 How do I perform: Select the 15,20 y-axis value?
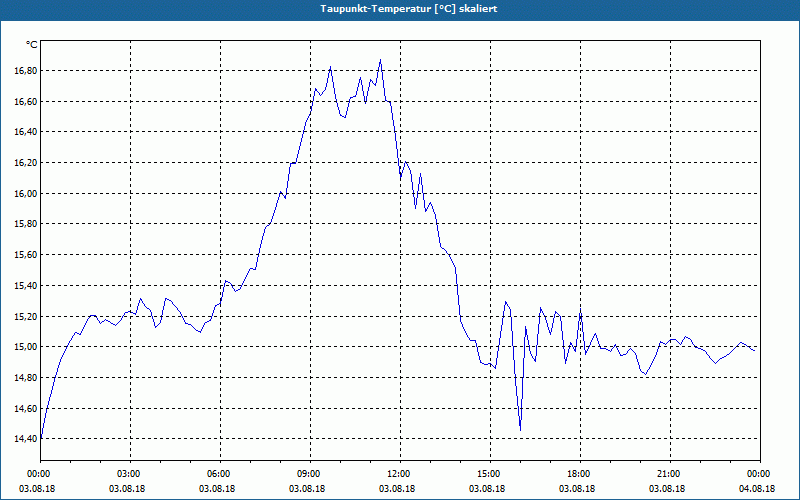(26, 316)
